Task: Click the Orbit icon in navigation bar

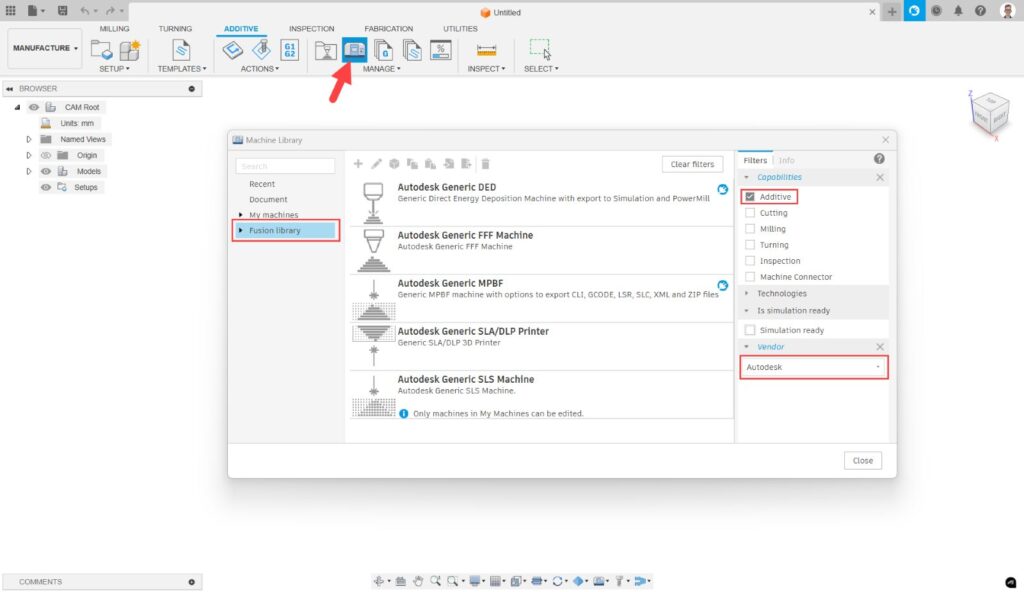Action: (379, 581)
